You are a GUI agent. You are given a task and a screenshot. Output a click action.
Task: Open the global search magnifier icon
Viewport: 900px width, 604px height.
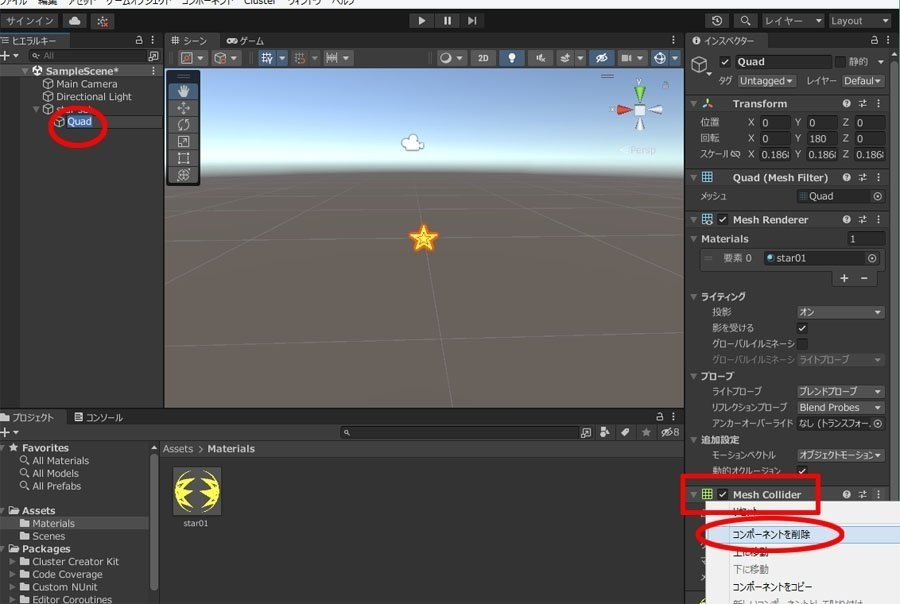click(745, 21)
